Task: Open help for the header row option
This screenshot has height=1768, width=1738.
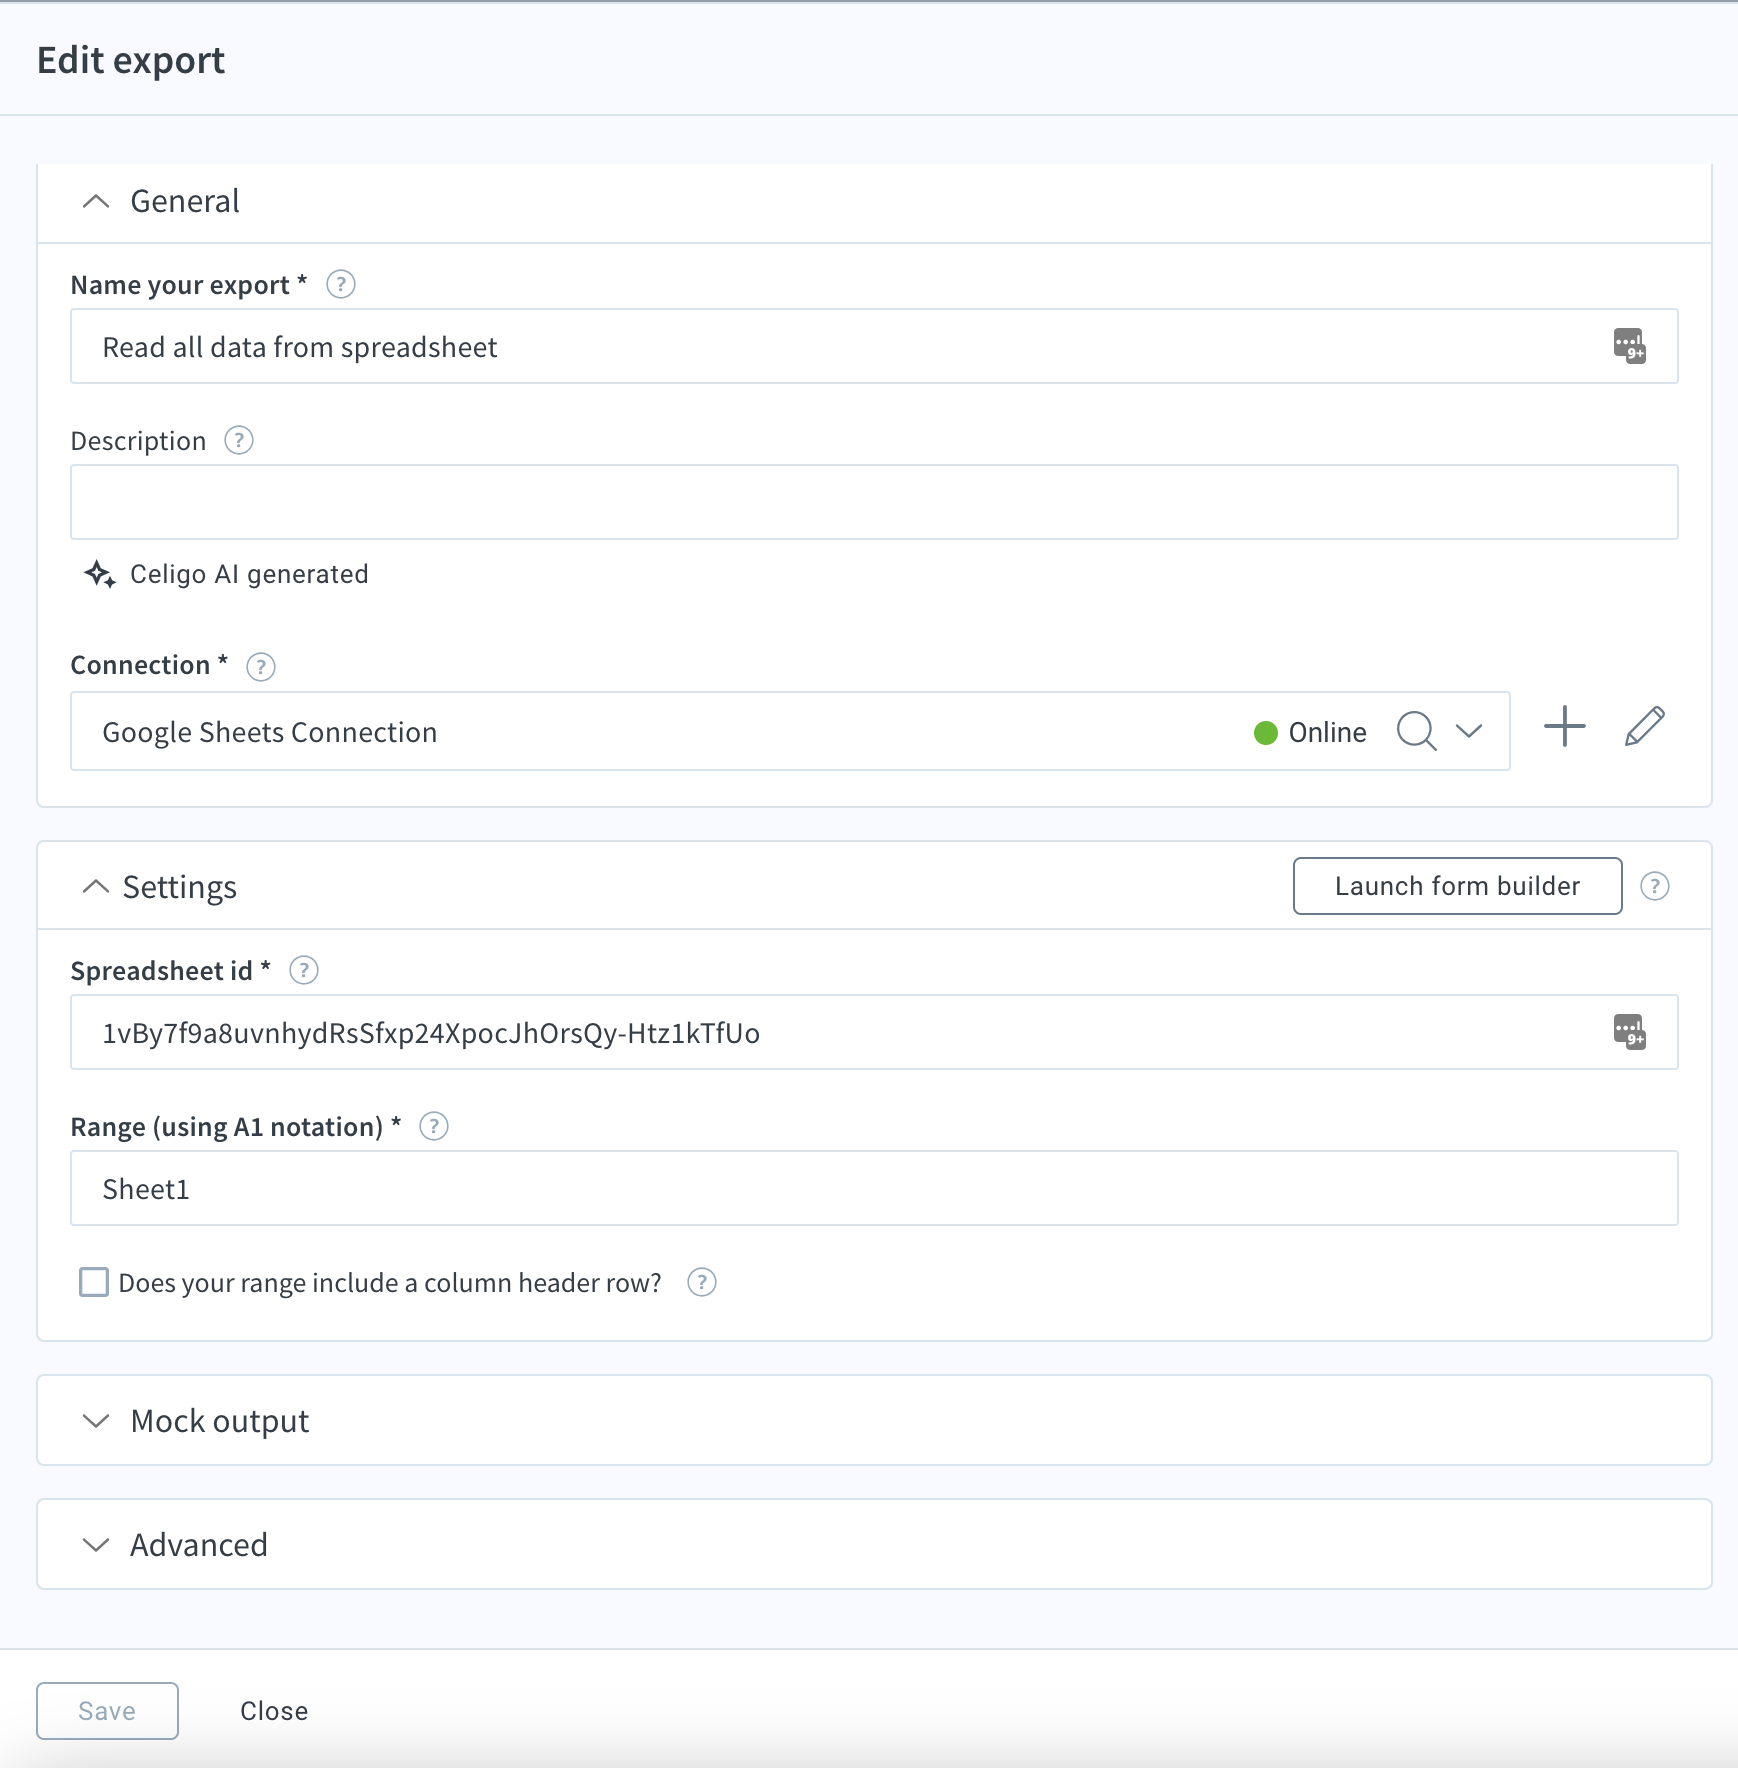Action: click(x=701, y=1282)
